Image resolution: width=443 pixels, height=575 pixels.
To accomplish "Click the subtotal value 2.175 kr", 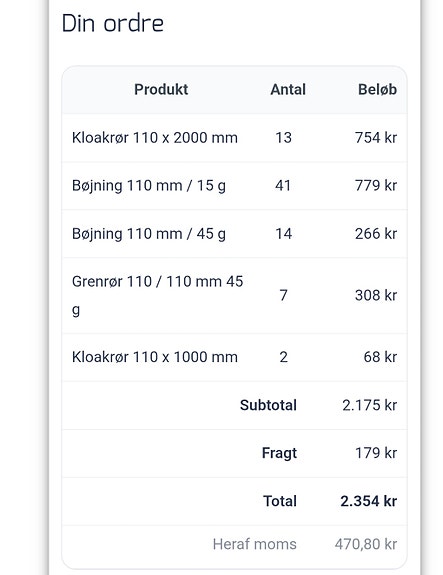I will tap(370, 405).
